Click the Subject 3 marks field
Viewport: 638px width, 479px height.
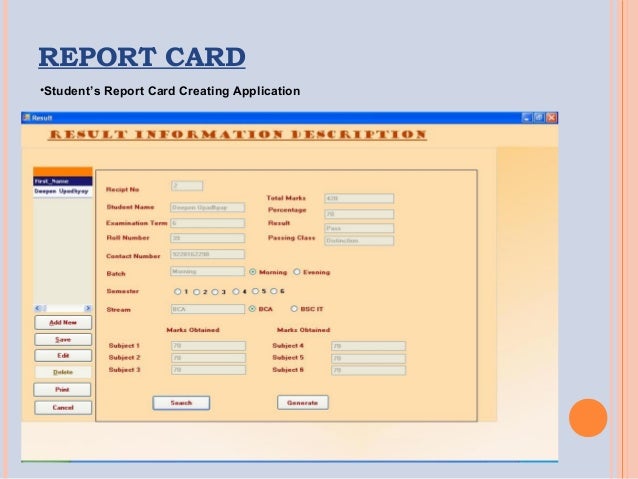pos(208,370)
